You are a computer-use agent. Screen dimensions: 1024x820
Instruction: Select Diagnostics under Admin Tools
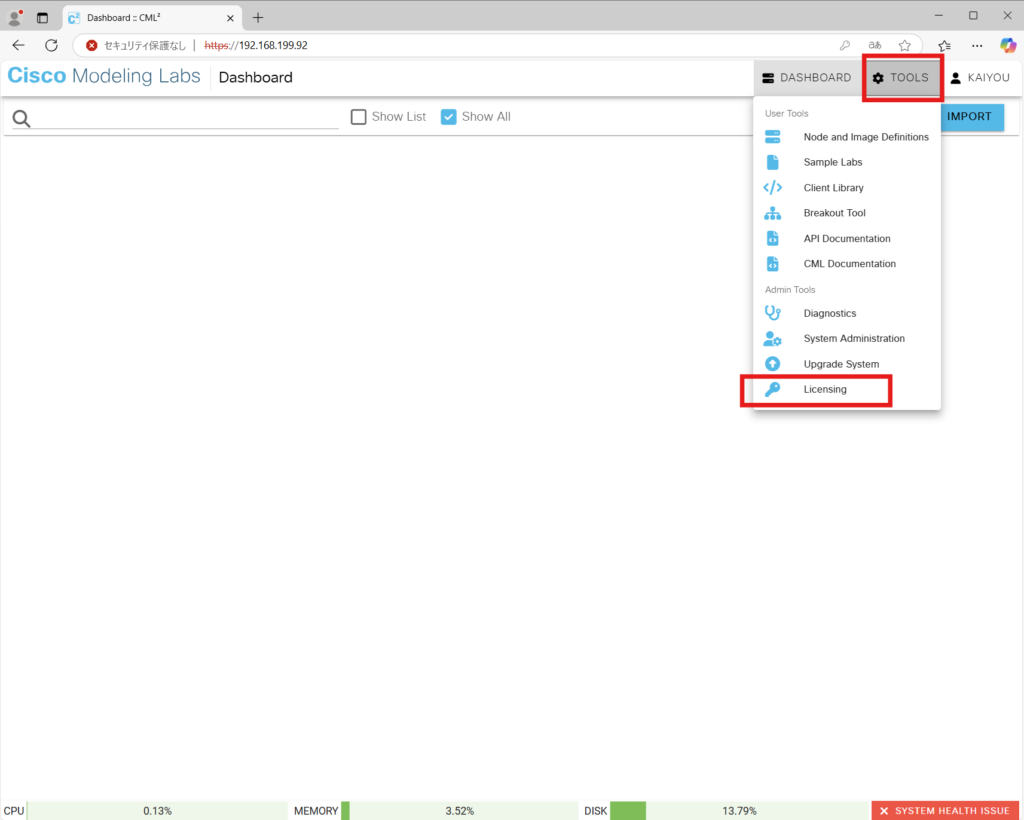click(x=847, y=313)
